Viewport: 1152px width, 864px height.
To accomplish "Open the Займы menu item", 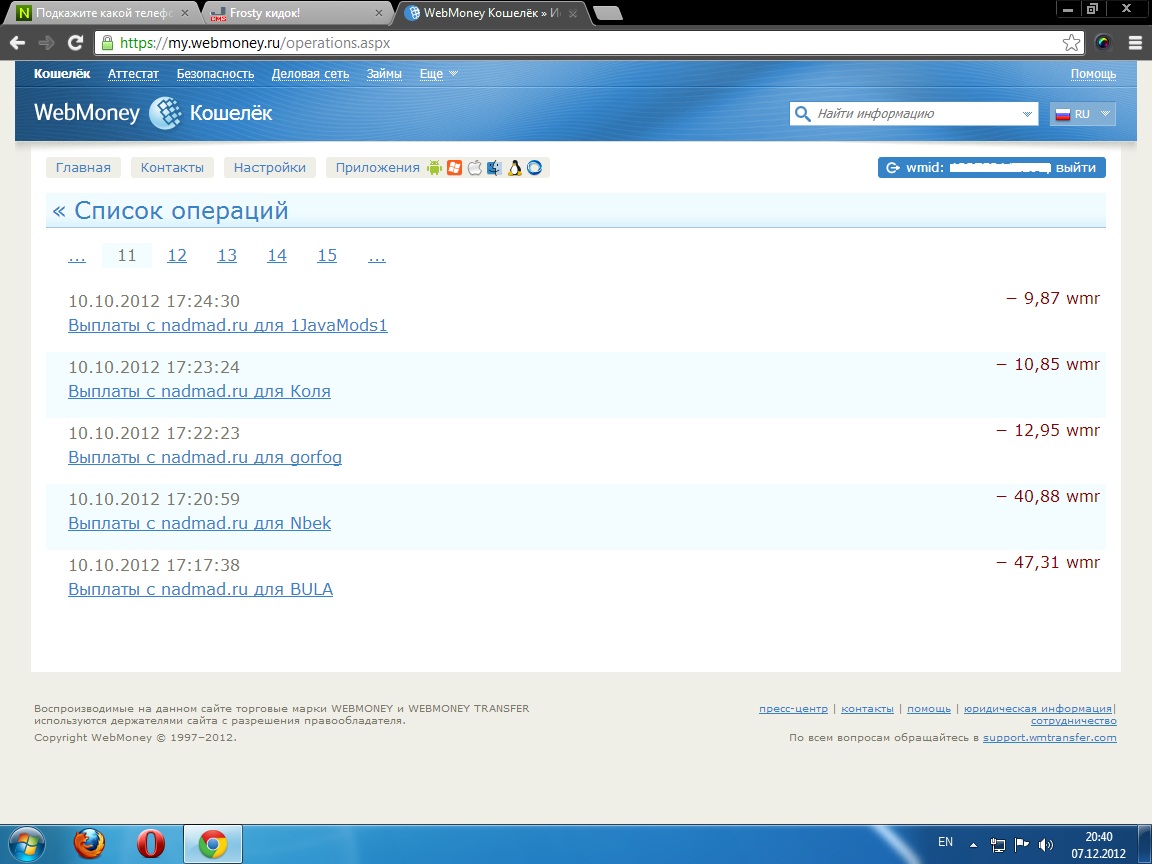I will click(384, 73).
